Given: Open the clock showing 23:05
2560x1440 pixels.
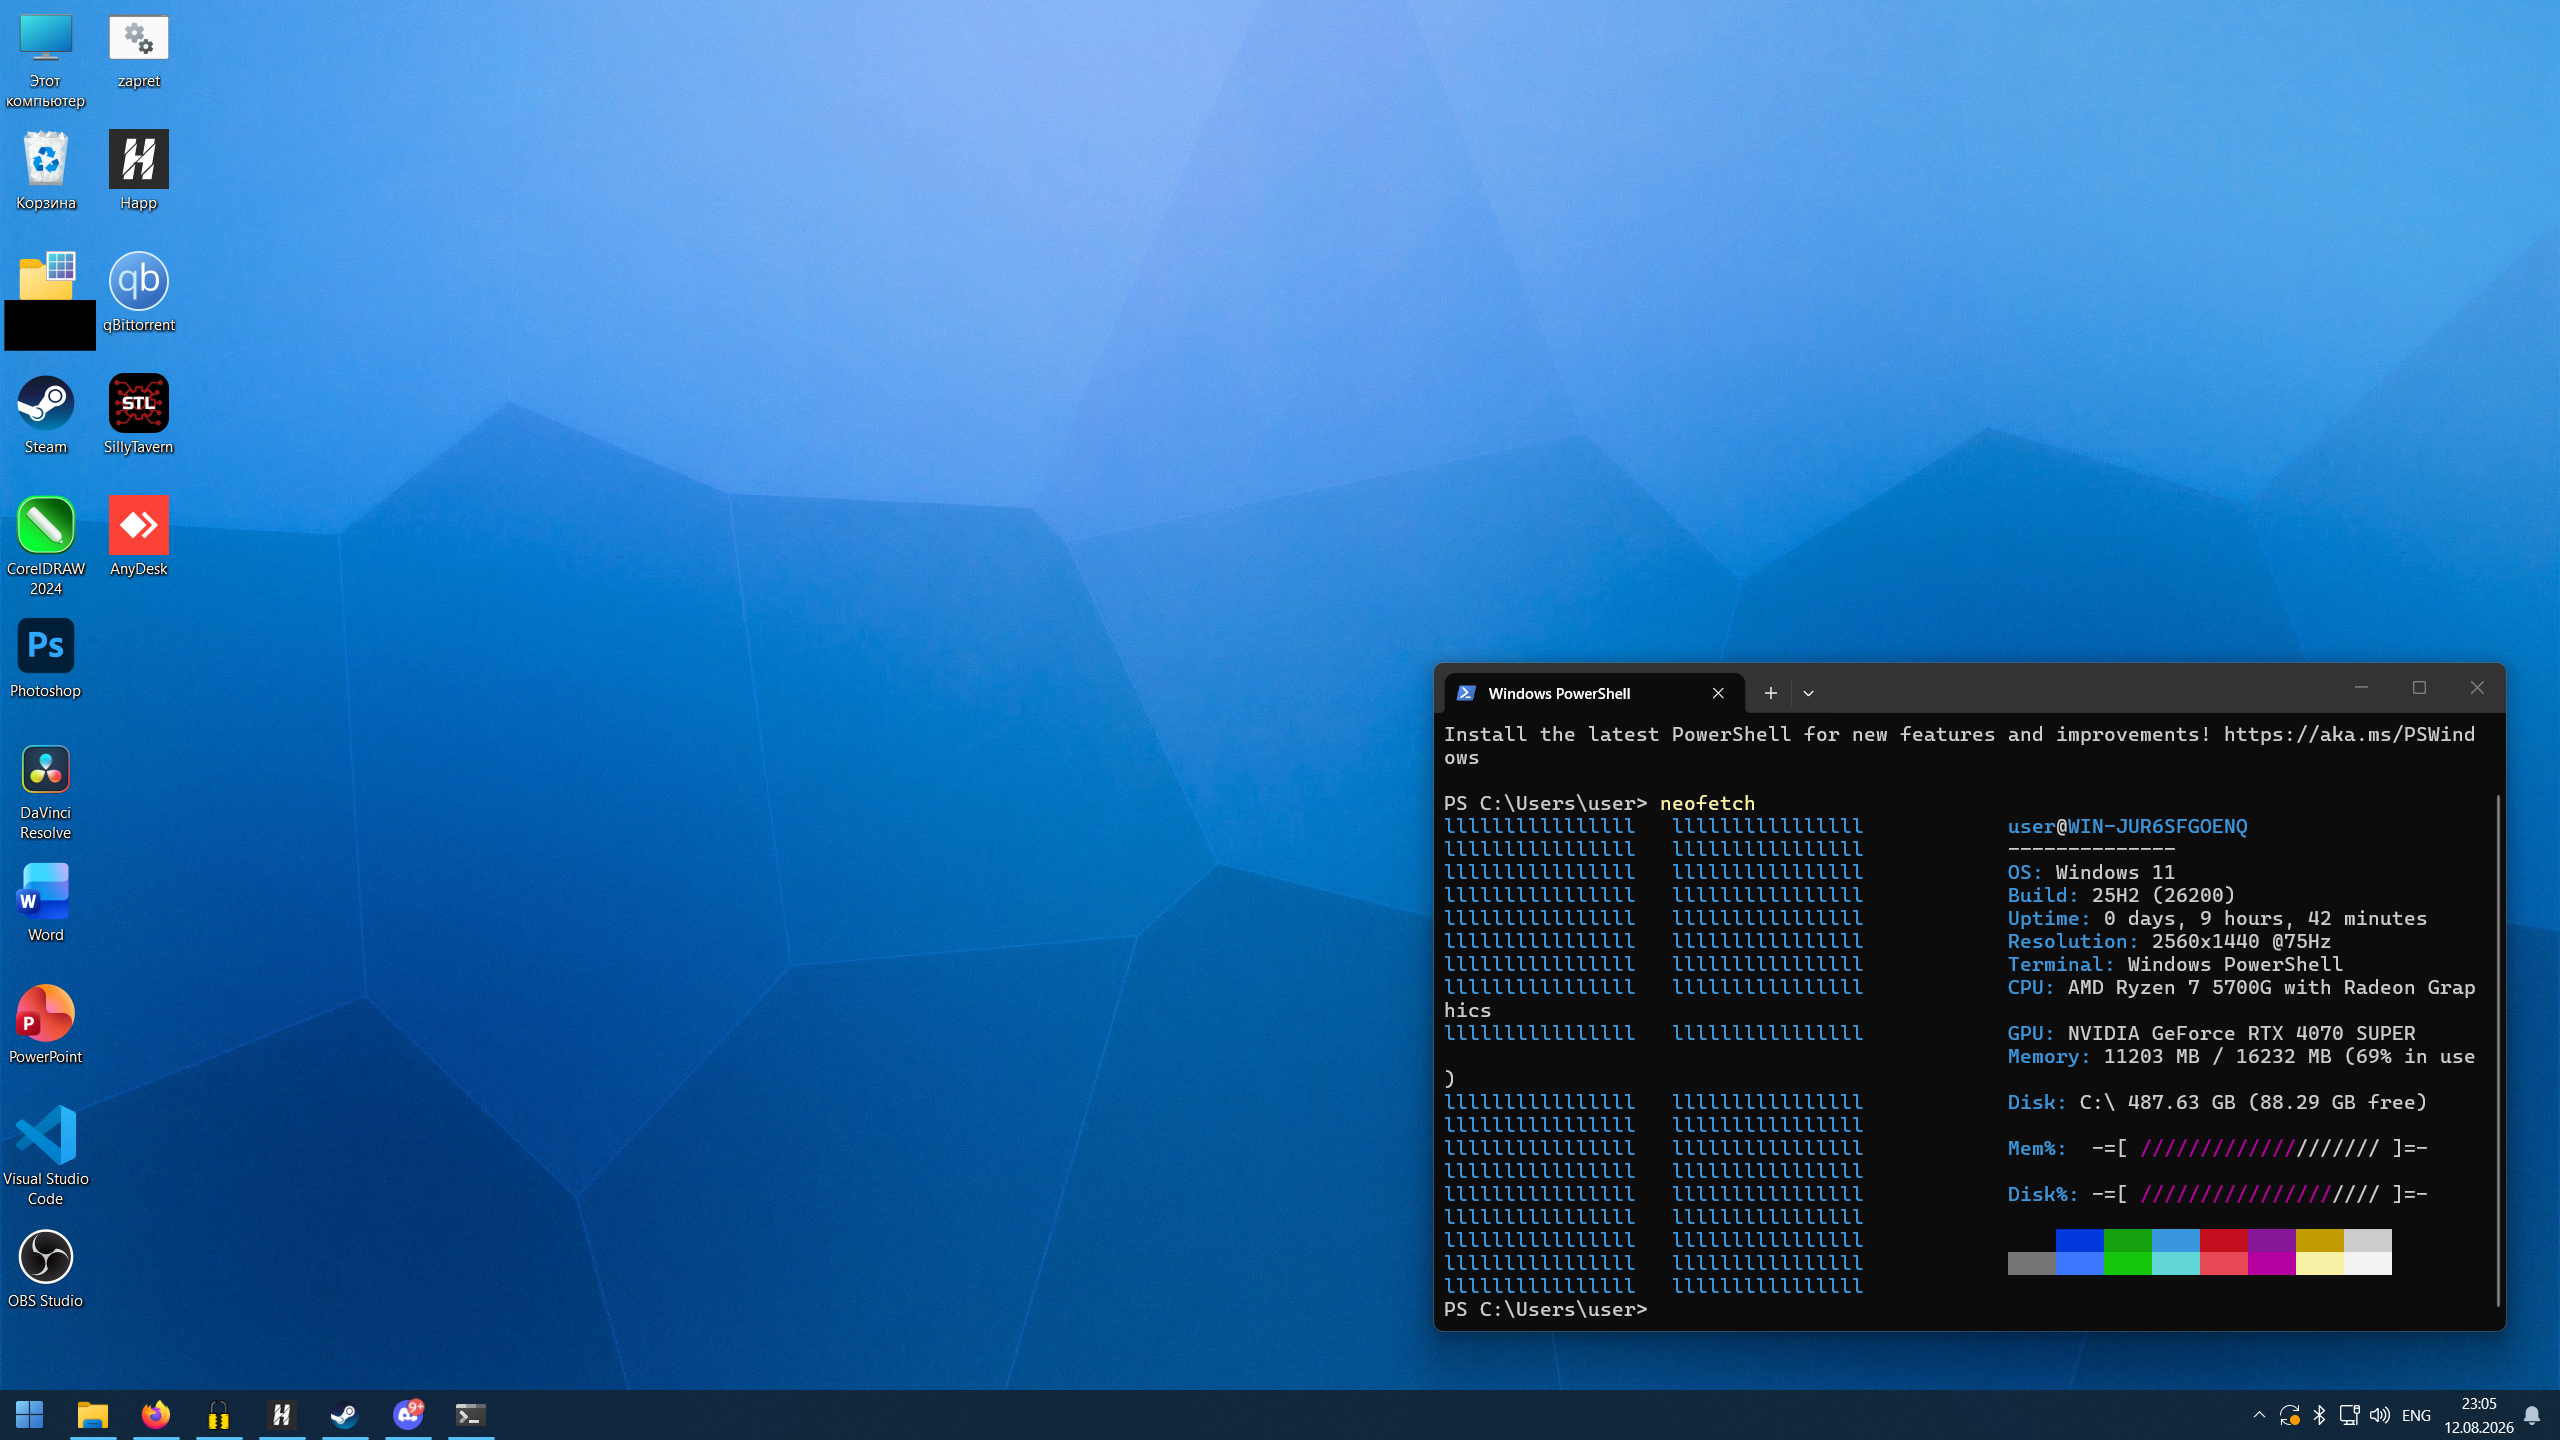Looking at the screenshot, I should coord(2478,1415).
